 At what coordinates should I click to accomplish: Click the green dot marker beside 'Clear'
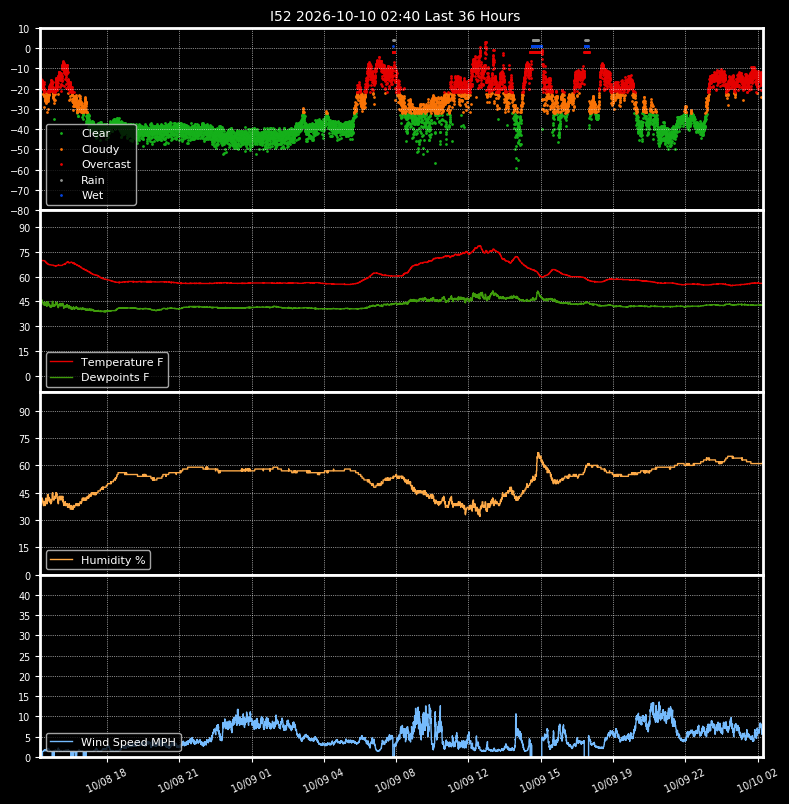[x=62, y=134]
